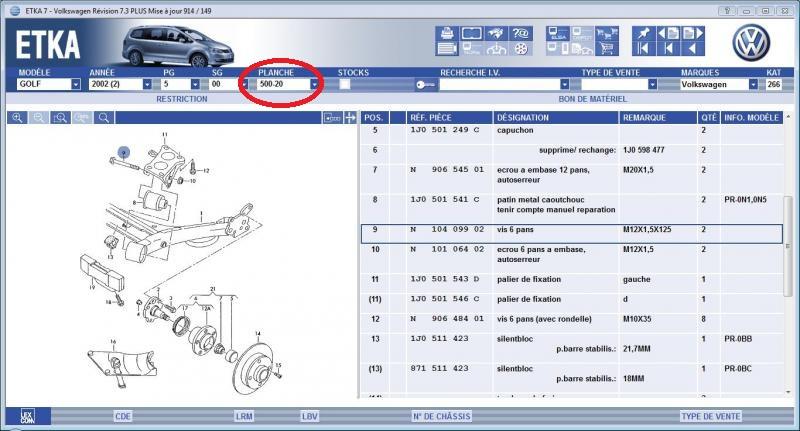This screenshot has width=800, height=431.
Task: Click the CDE button in bottom bar
Action: (123, 416)
